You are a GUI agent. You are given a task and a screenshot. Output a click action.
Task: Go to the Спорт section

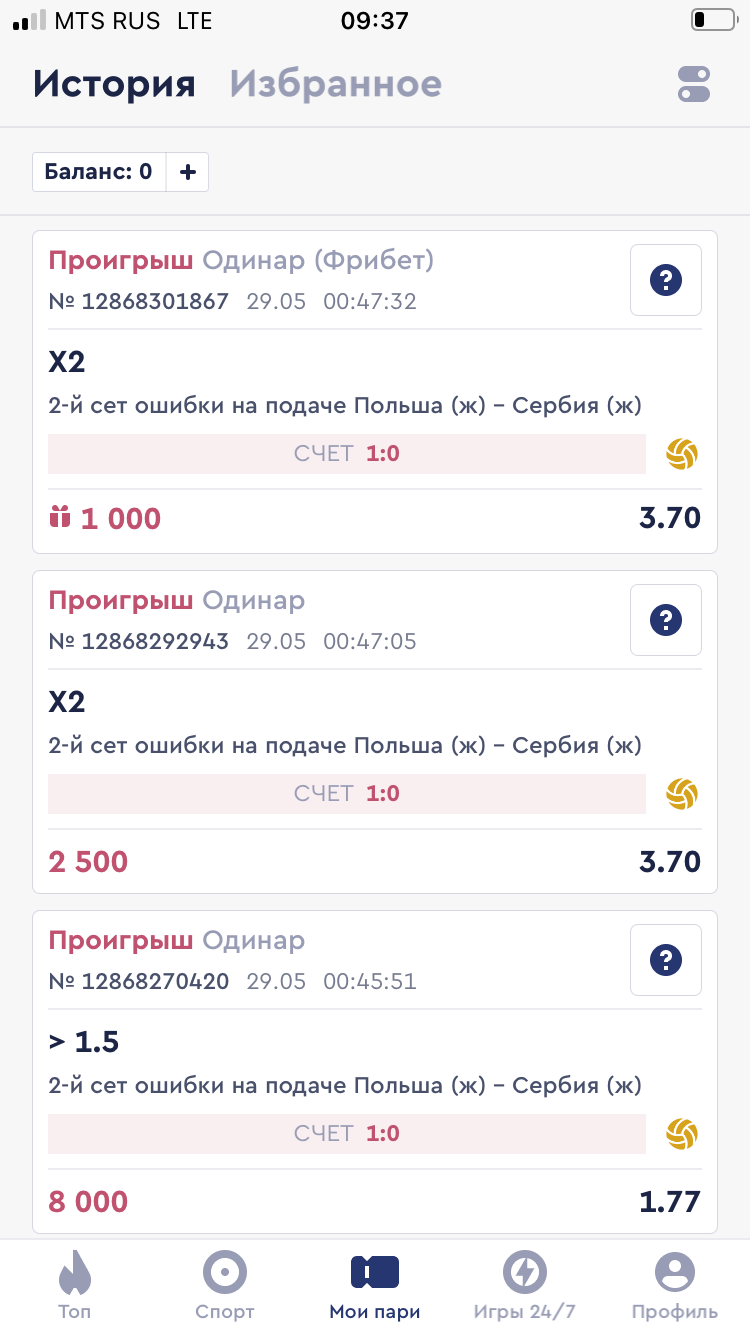coord(225,1284)
